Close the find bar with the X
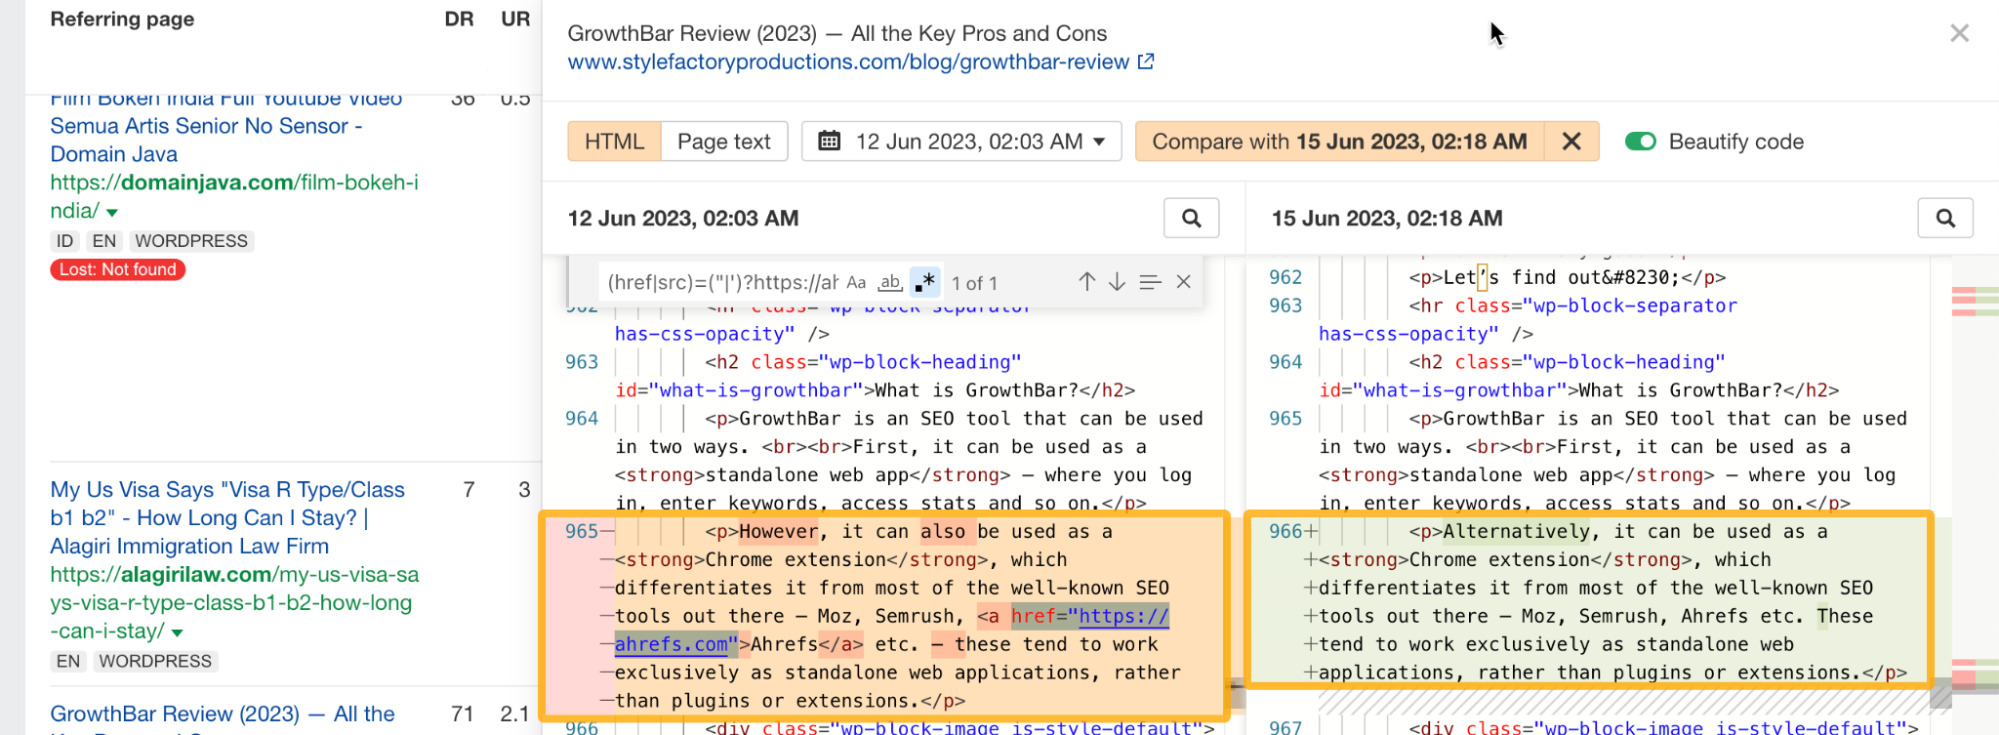This screenshot has width=1999, height=735. pyautogui.click(x=1183, y=283)
